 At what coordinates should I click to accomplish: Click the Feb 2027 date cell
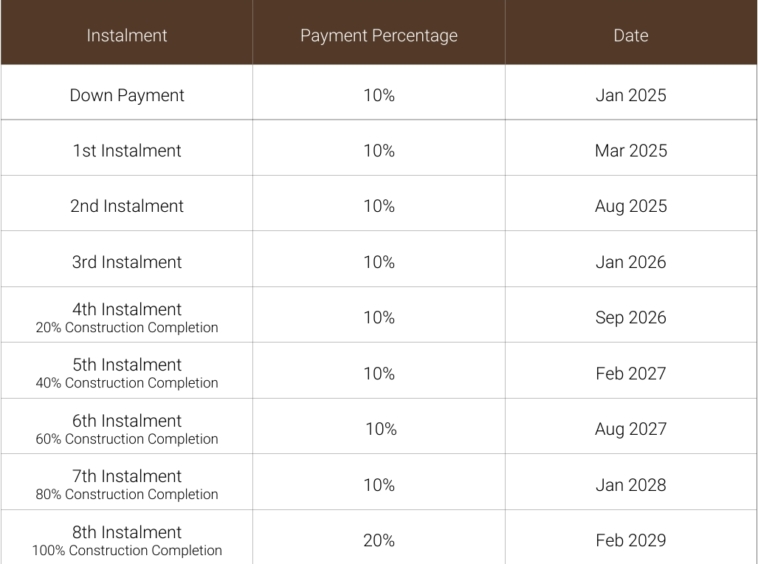pyautogui.click(x=630, y=374)
